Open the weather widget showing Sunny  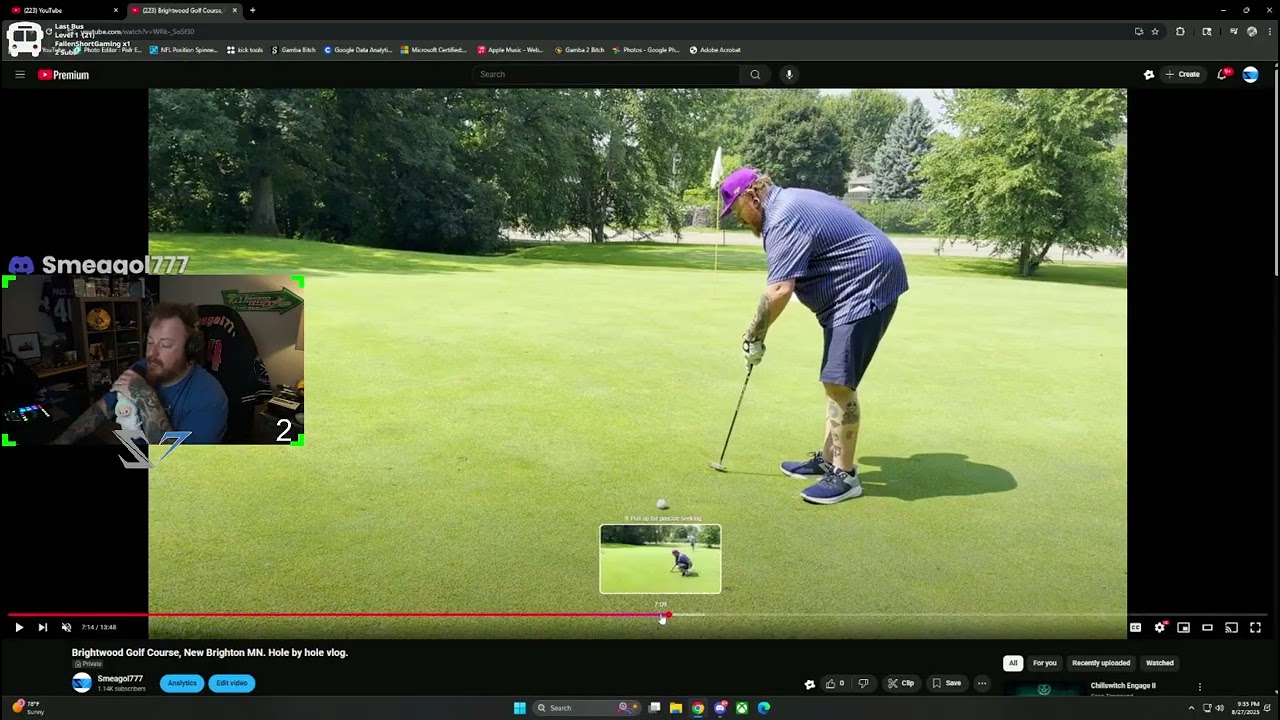click(28, 708)
